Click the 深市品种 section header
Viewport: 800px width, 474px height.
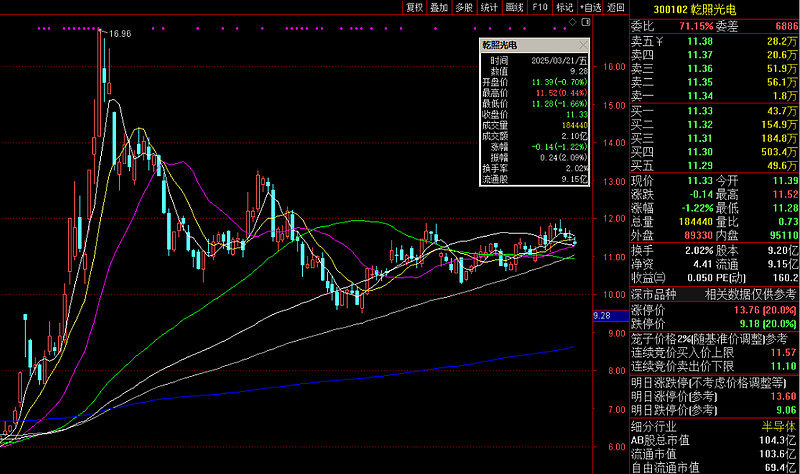coord(654,293)
